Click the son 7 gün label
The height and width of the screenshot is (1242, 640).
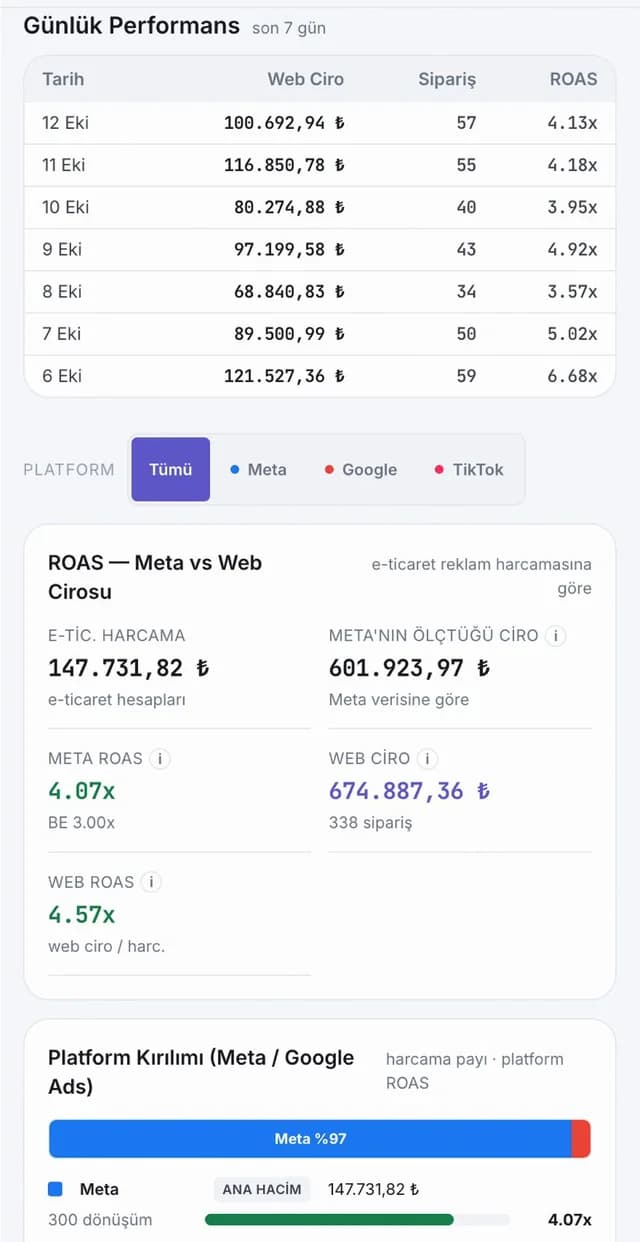click(x=289, y=28)
